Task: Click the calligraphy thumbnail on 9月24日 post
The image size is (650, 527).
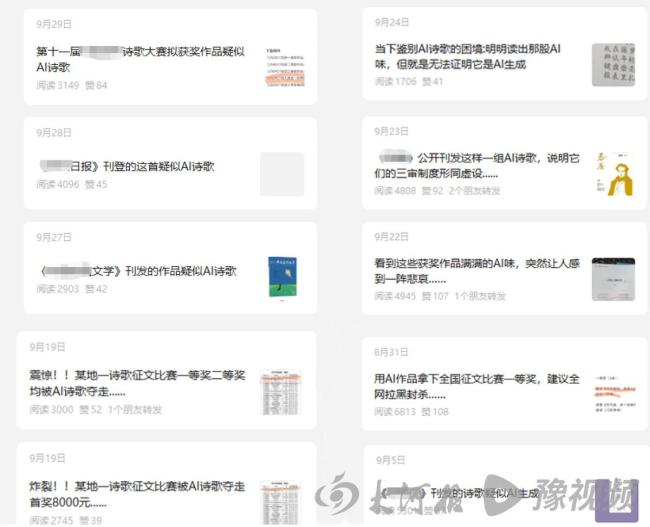Action: point(612,65)
